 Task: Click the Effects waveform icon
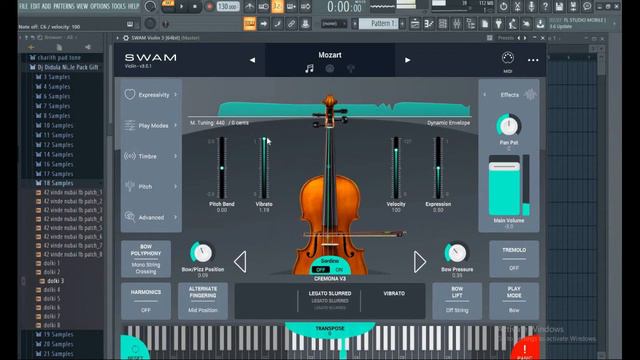click(530, 95)
